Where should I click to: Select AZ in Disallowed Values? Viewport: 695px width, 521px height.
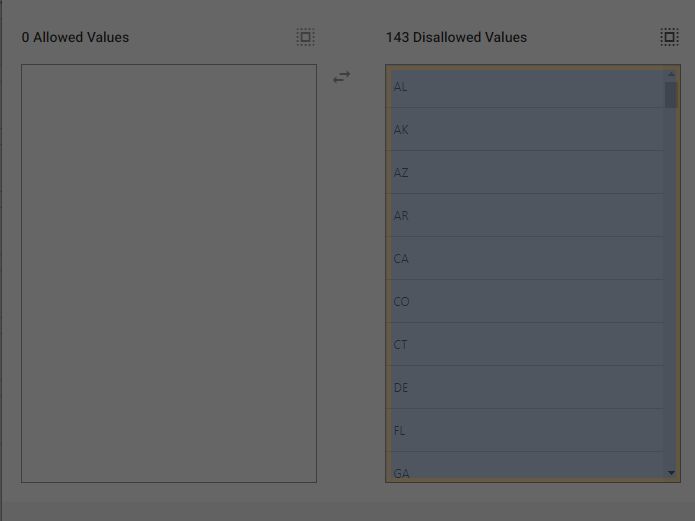coord(525,172)
